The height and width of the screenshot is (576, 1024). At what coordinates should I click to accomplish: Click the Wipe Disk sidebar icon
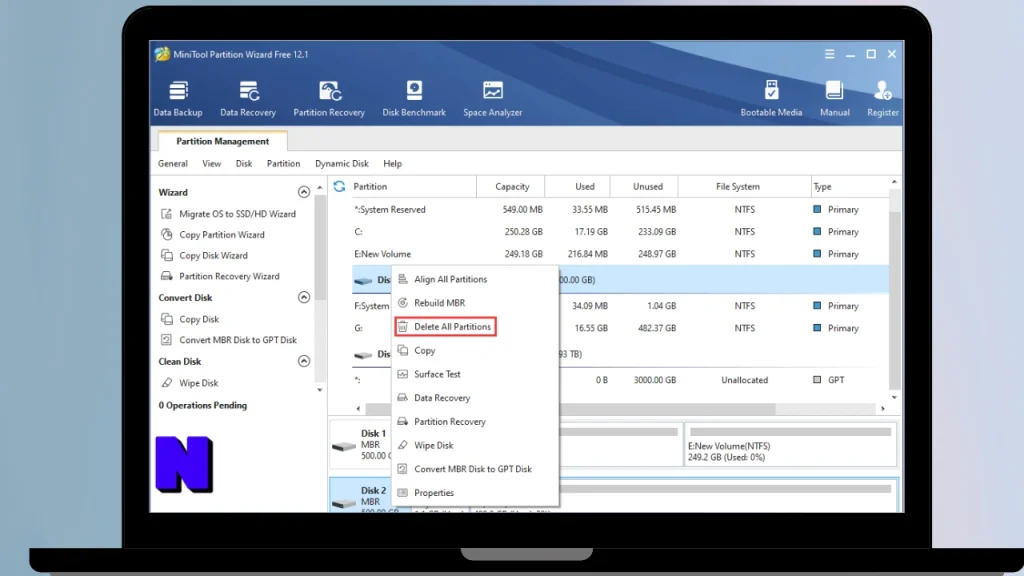click(167, 383)
